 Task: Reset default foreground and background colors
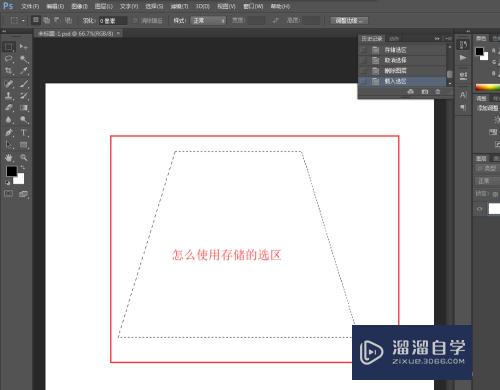tap(7, 182)
